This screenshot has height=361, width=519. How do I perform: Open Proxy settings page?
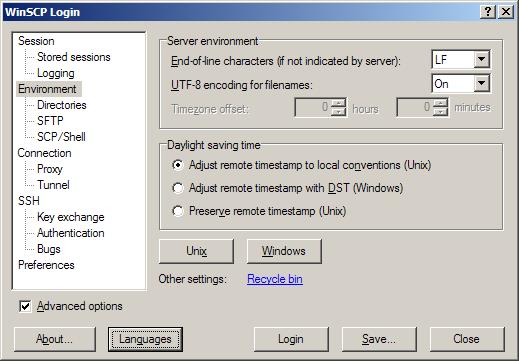(50, 169)
